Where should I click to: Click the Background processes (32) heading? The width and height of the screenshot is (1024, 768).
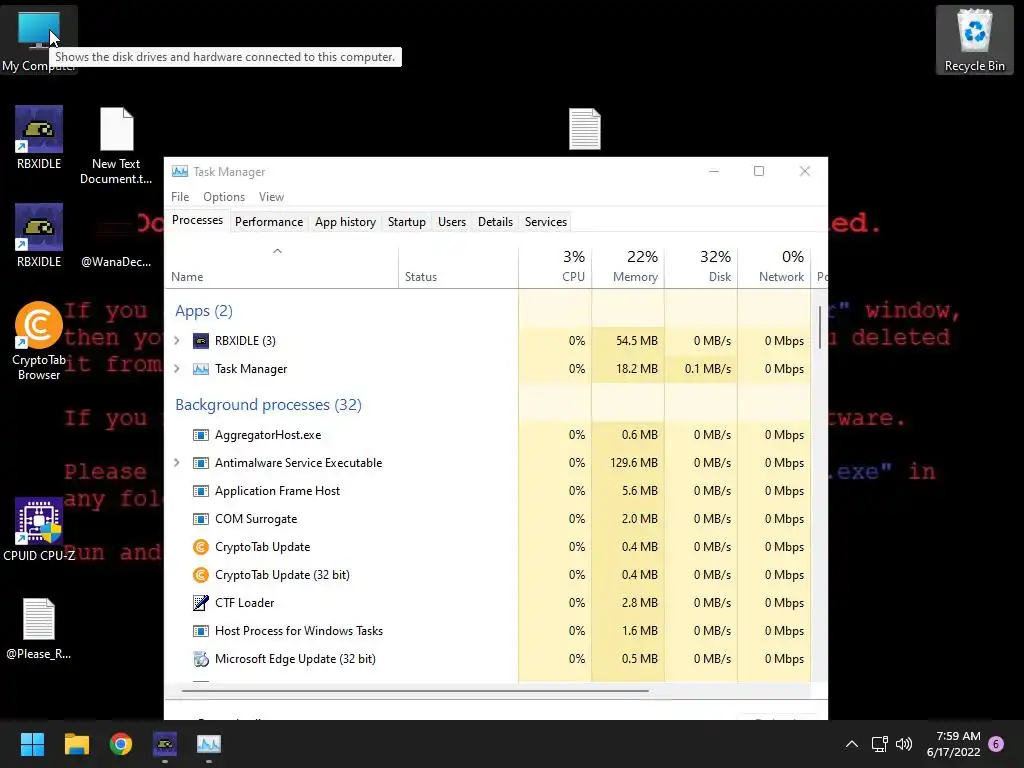[x=268, y=405]
